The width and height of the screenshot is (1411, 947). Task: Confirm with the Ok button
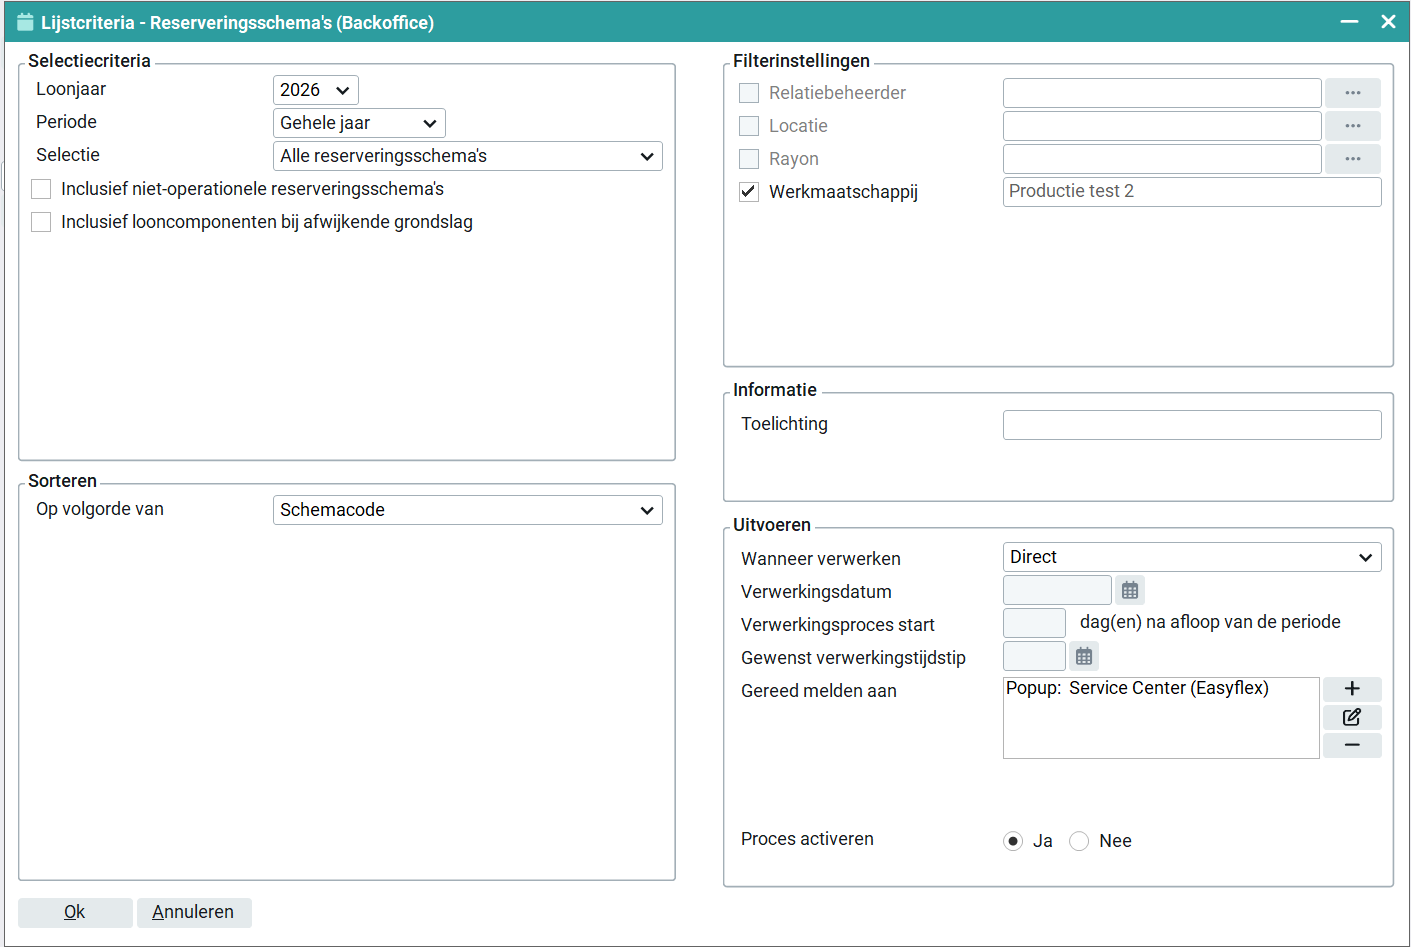tap(75, 912)
